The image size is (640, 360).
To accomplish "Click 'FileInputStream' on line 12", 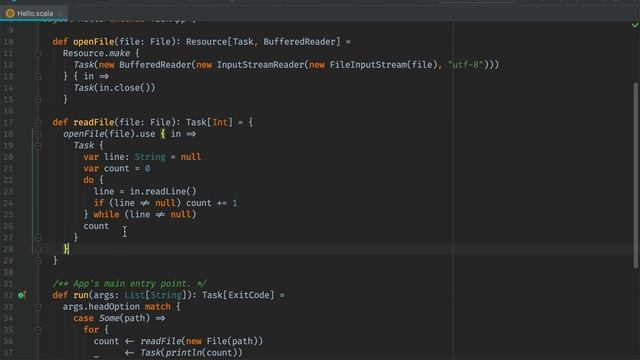I will point(368,64).
